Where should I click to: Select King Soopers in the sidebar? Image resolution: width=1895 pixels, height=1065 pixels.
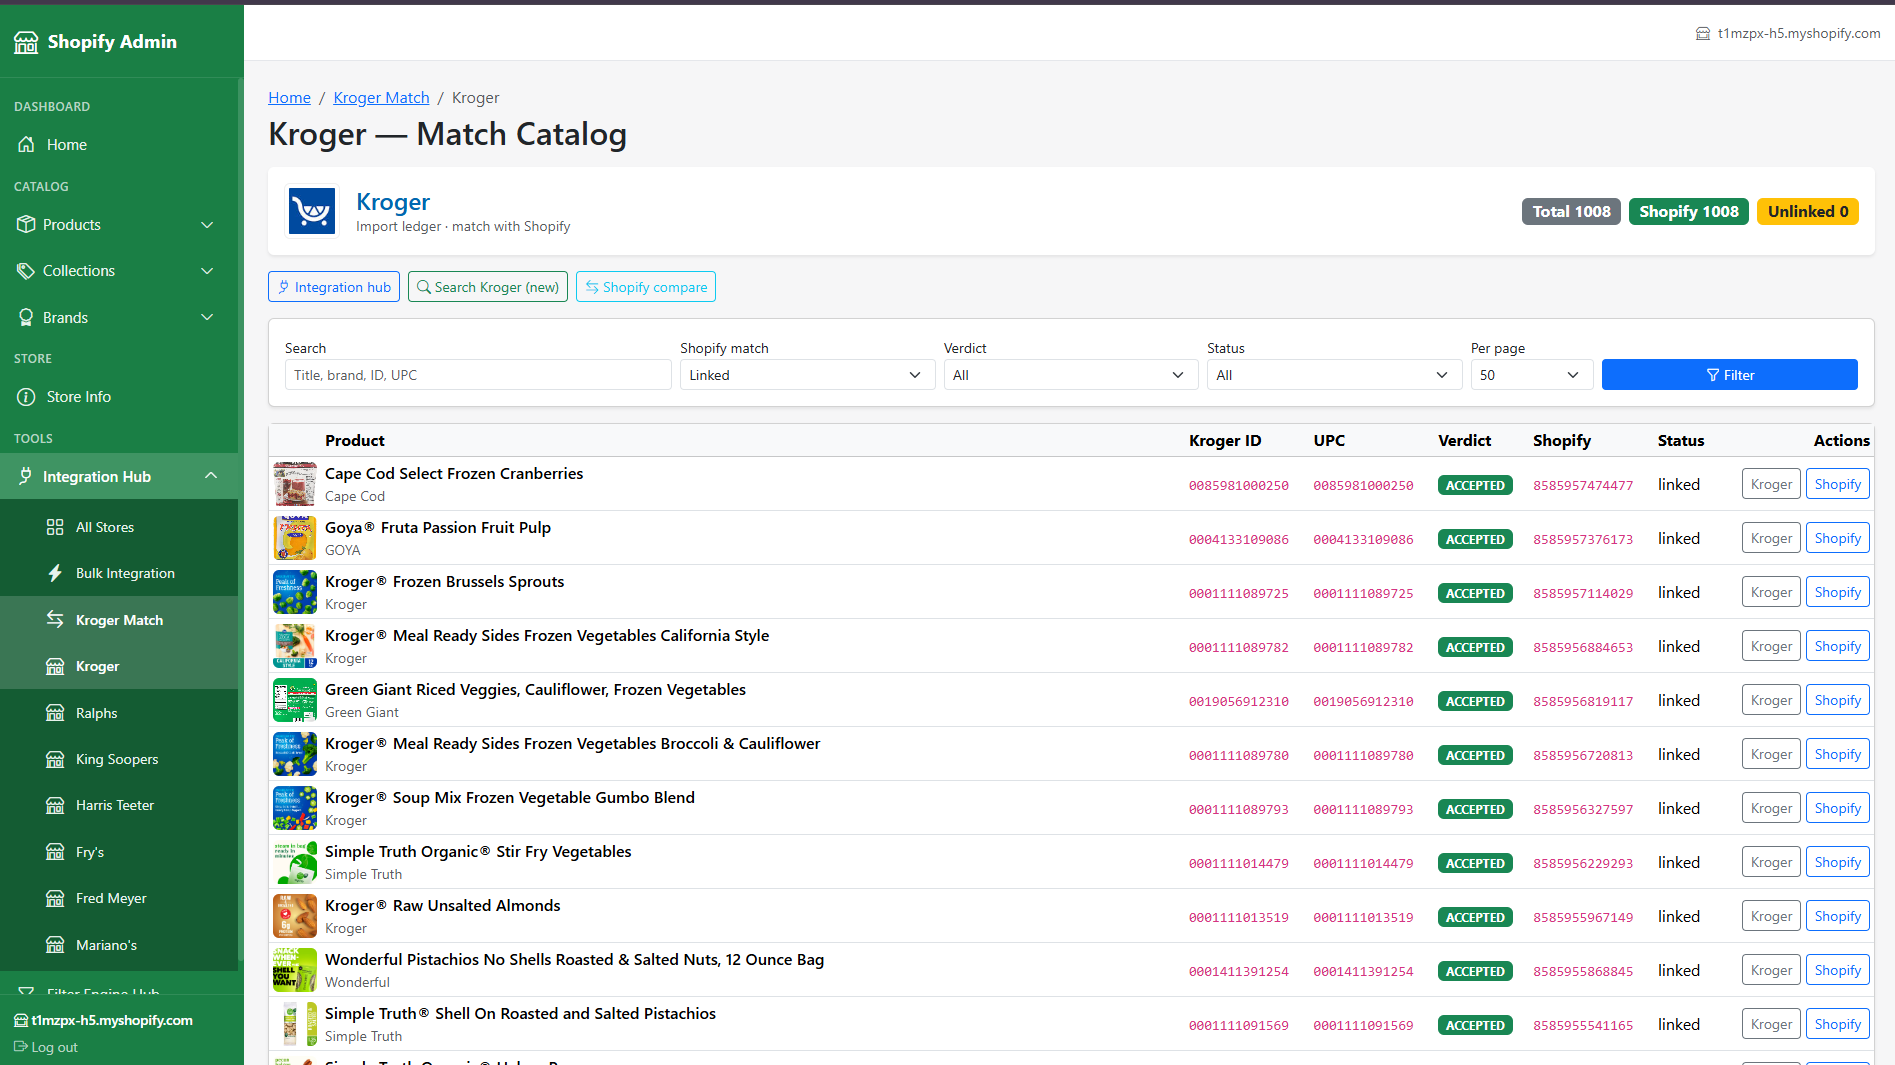(x=117, y=759)
